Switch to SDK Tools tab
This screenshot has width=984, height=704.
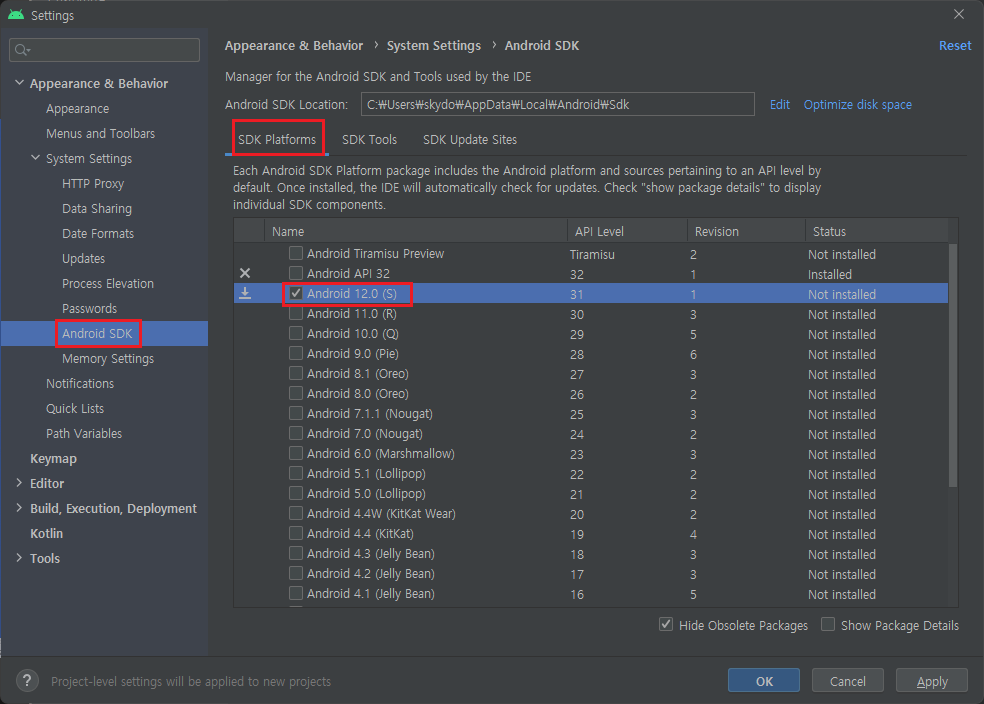[369, 139]
